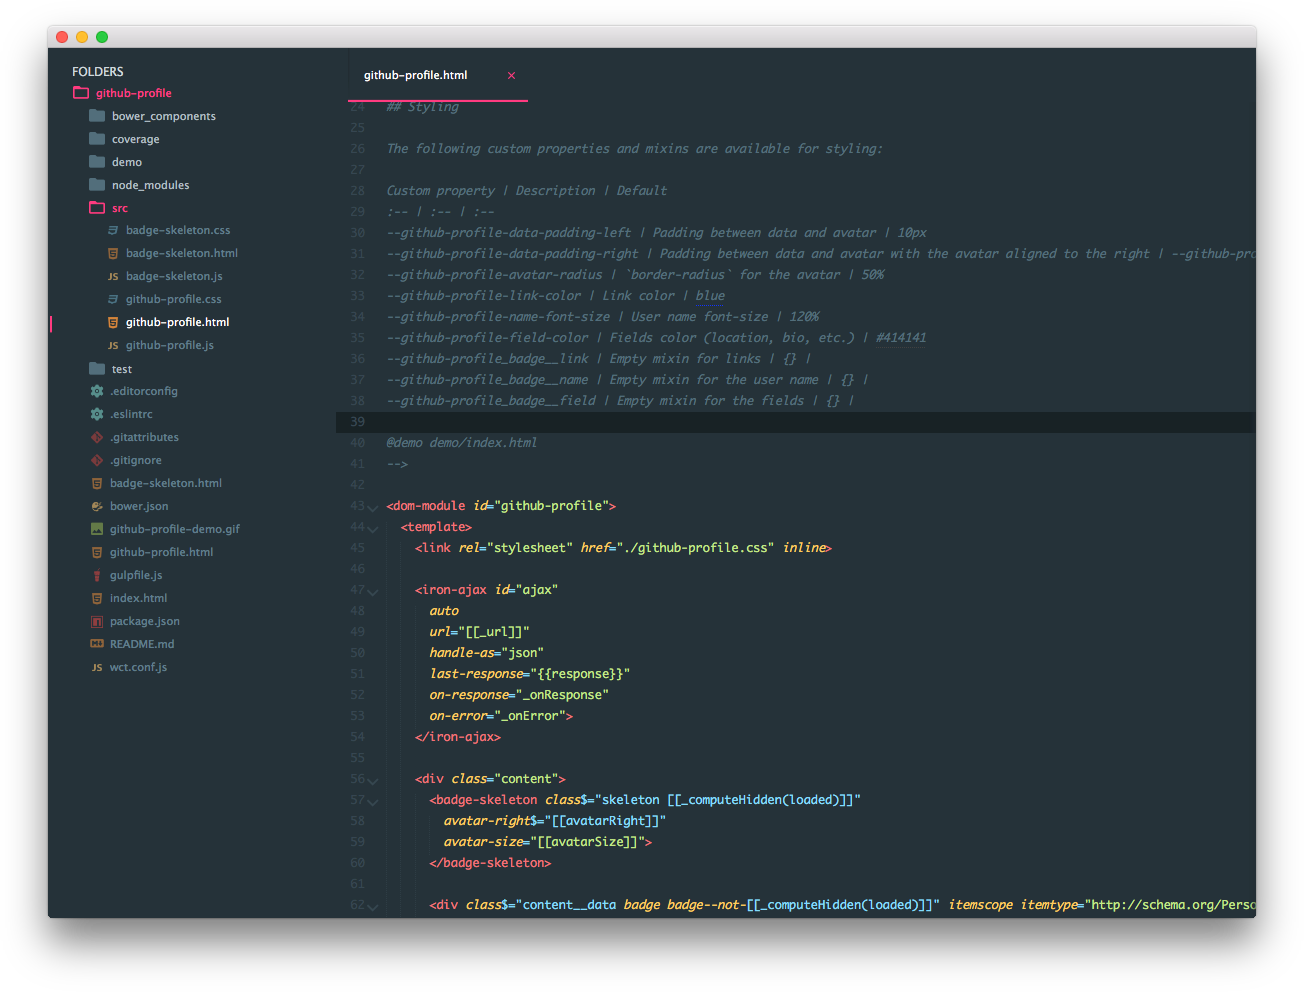Expand the node_modules folder
The height and width of the screenshot is (992, 1304).
click(150, 185)
